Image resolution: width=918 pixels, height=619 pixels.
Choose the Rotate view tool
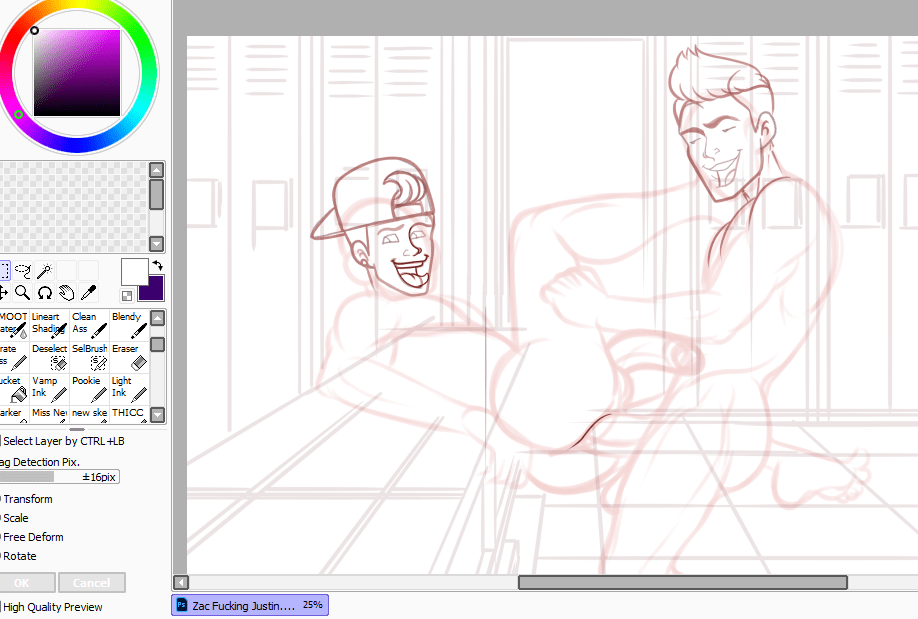[x=45, y=293]
